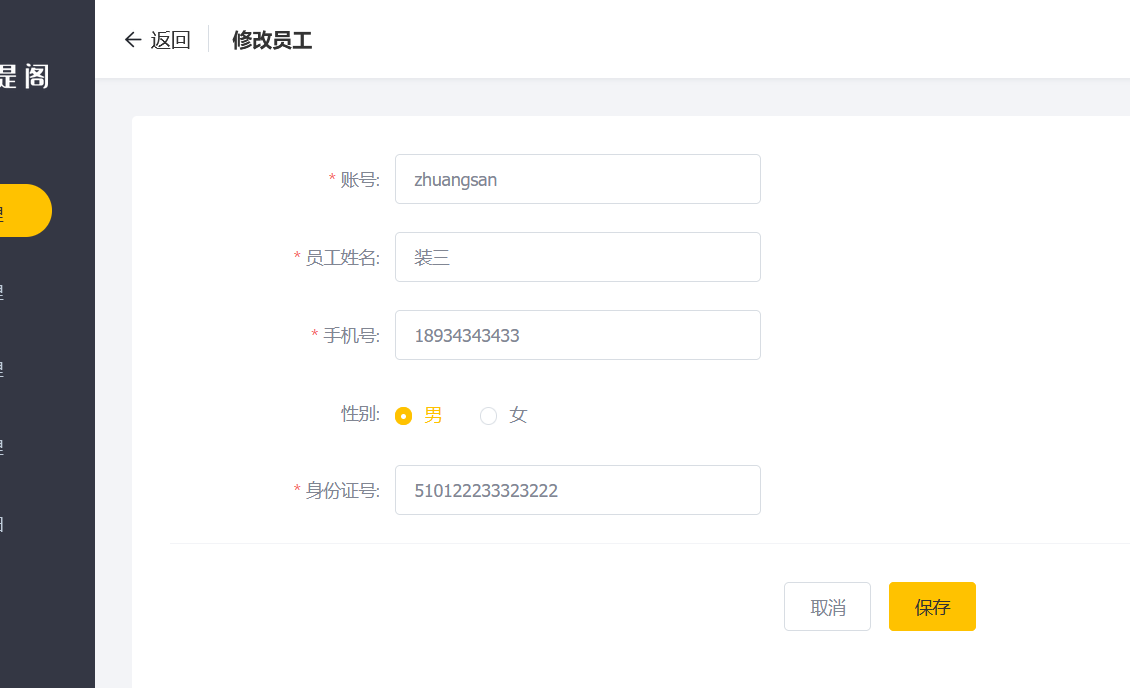1130x688 pixels.
Task: Click the 账号 field label
Action: [360, 179]
